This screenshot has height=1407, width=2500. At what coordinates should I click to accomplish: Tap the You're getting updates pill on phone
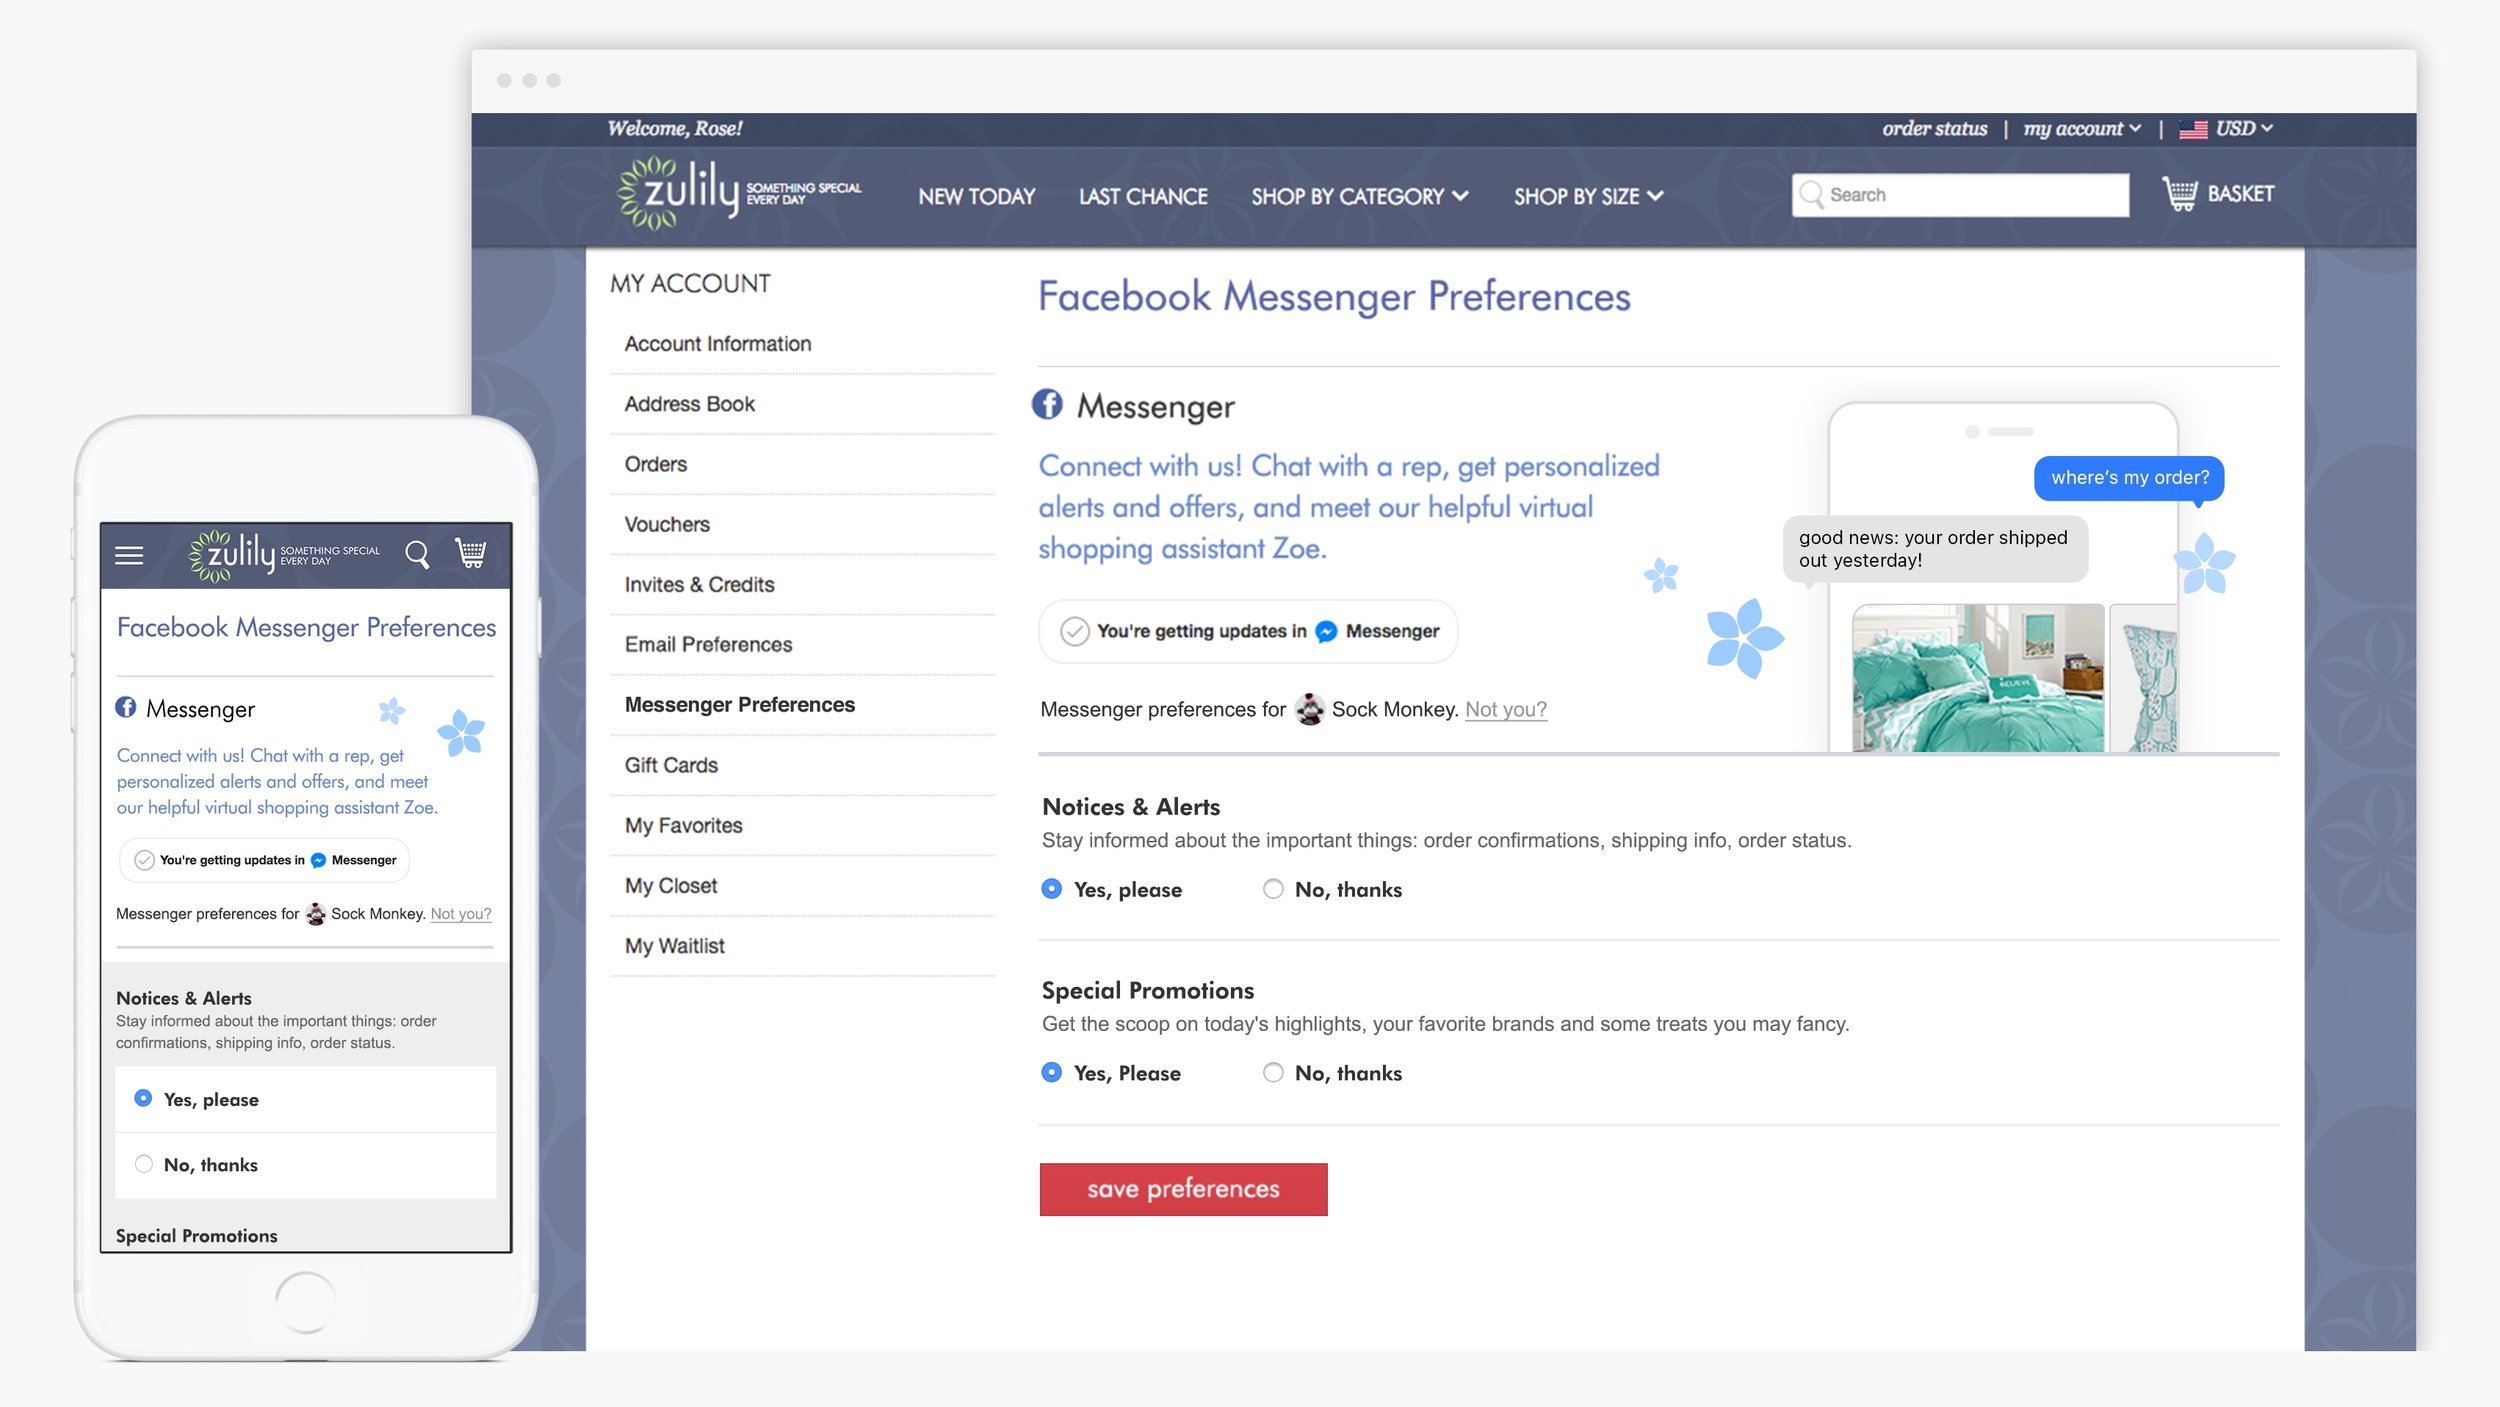(x=264, y=860)
